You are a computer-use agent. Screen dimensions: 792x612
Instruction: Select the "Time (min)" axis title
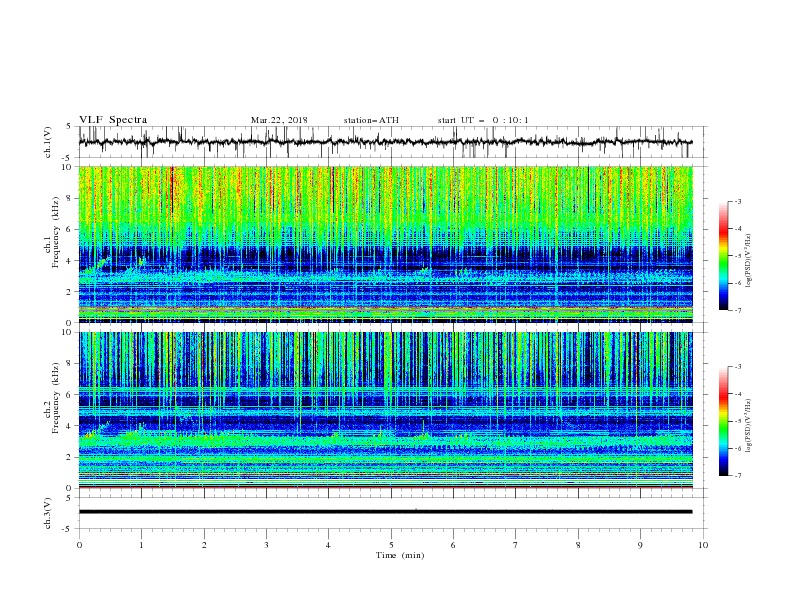(x=400, y=555)
